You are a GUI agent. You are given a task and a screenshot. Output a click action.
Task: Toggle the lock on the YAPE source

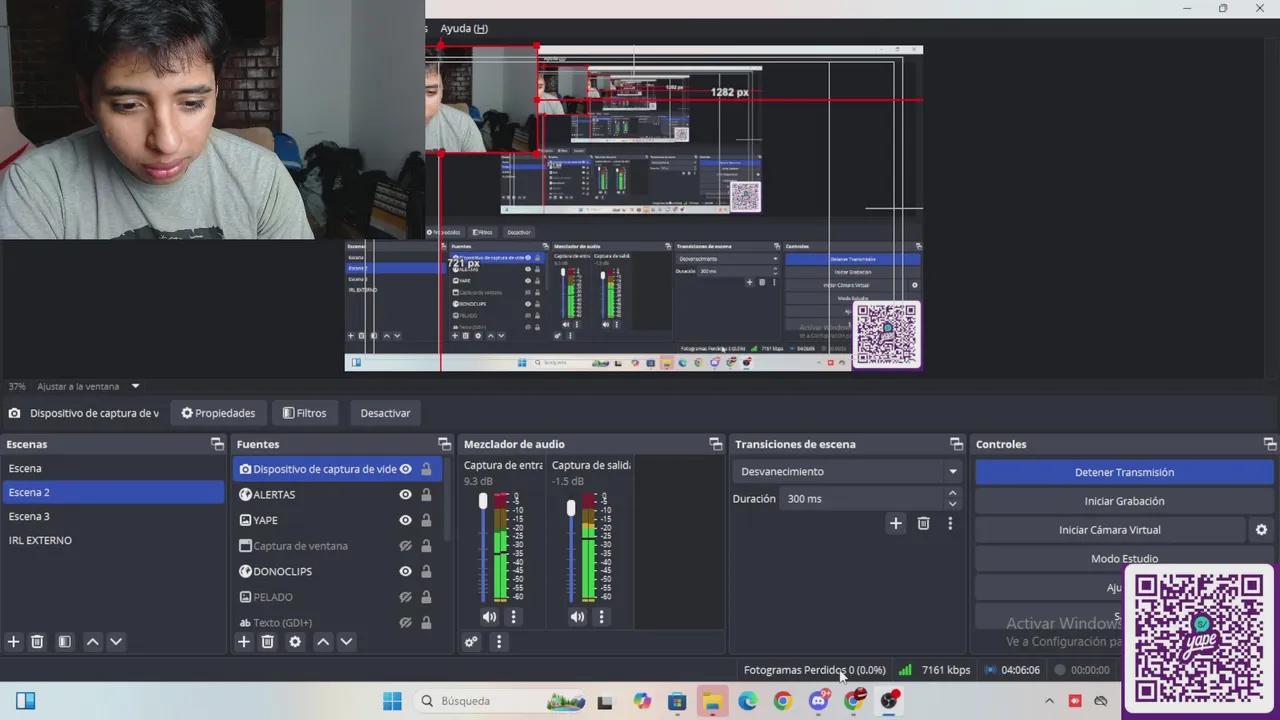(x=426, y=520)
